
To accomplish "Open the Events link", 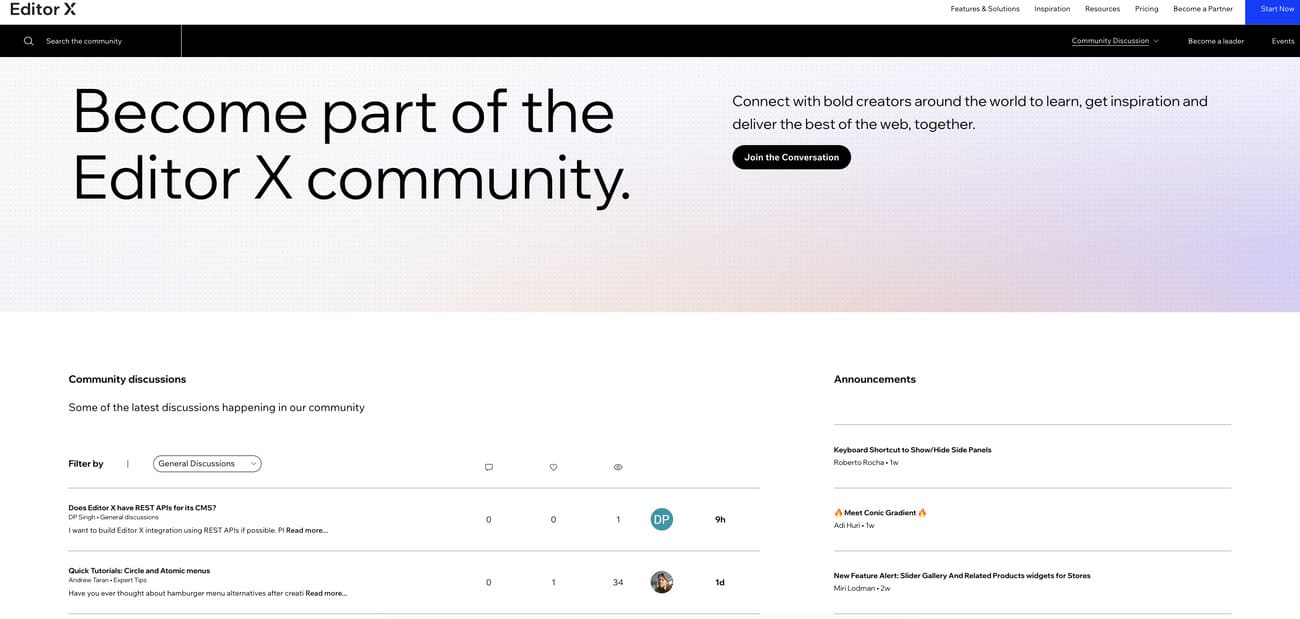I will click(x=1283, y=41).
